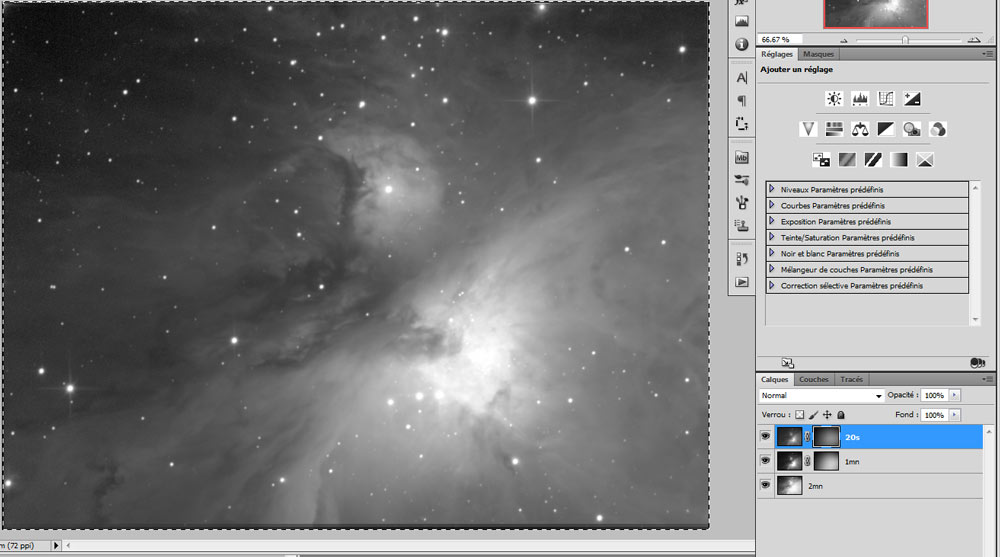Image resolution: width=1000 pixels, height=557 pixels.
Task: Add a Photo Filter adjustment
Action: (912, 130)
